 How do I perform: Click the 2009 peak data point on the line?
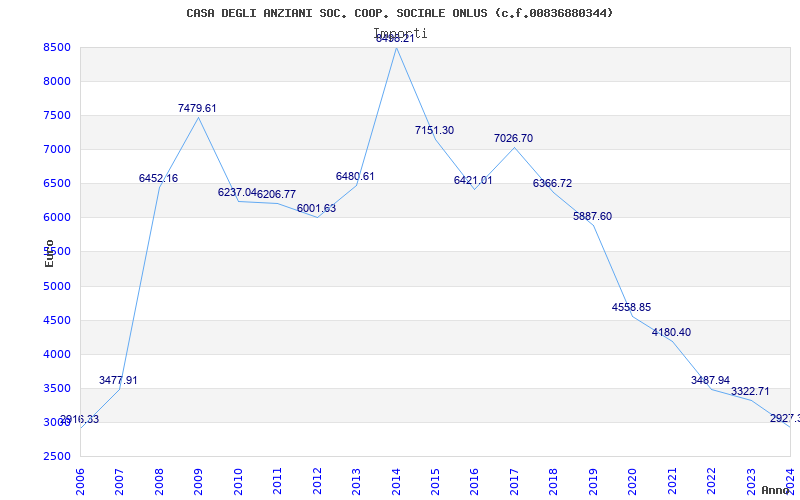[x=198, y=117]
